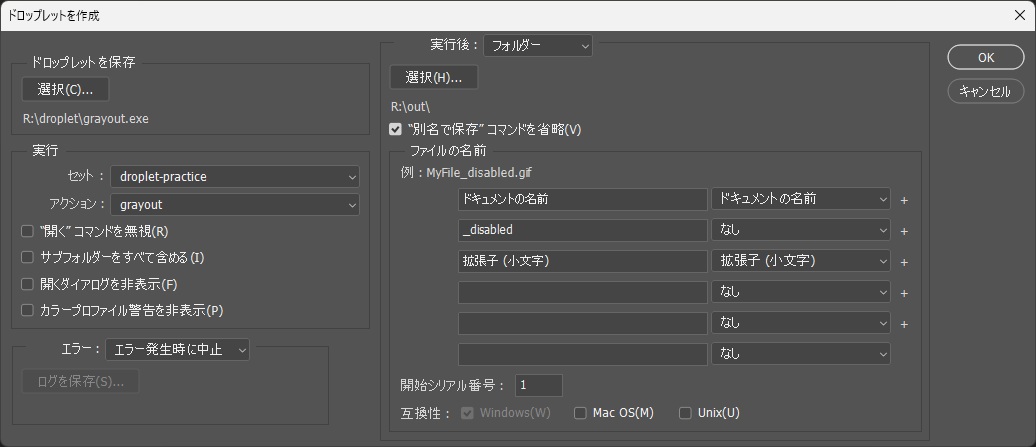Toggle "開く" コマンドを無視(R) checkbox
Screen dimensions: 1036x447
click(27, 231)
